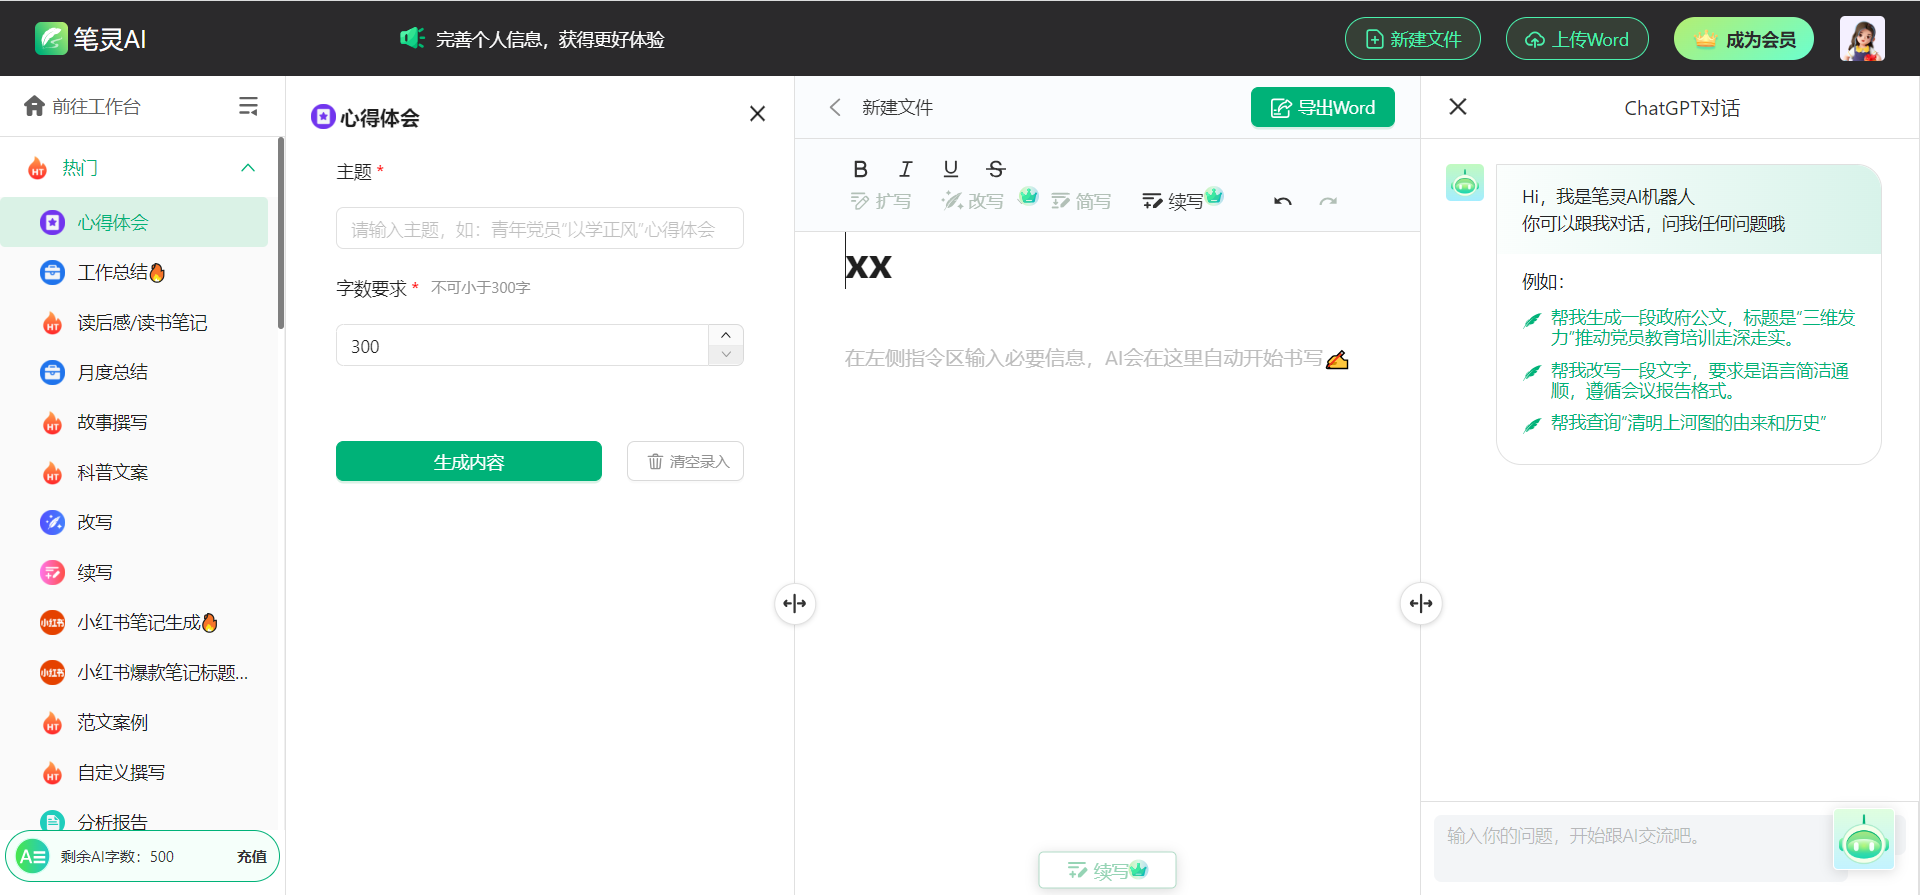Click the undo arrow icon

(1282, 201)
